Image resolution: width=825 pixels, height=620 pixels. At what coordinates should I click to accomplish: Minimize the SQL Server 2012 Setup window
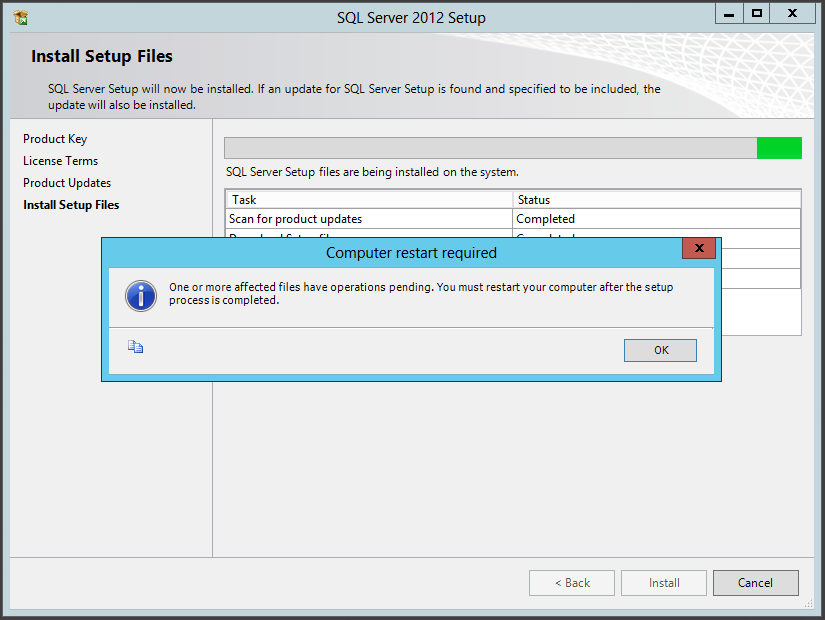(729, 13)
